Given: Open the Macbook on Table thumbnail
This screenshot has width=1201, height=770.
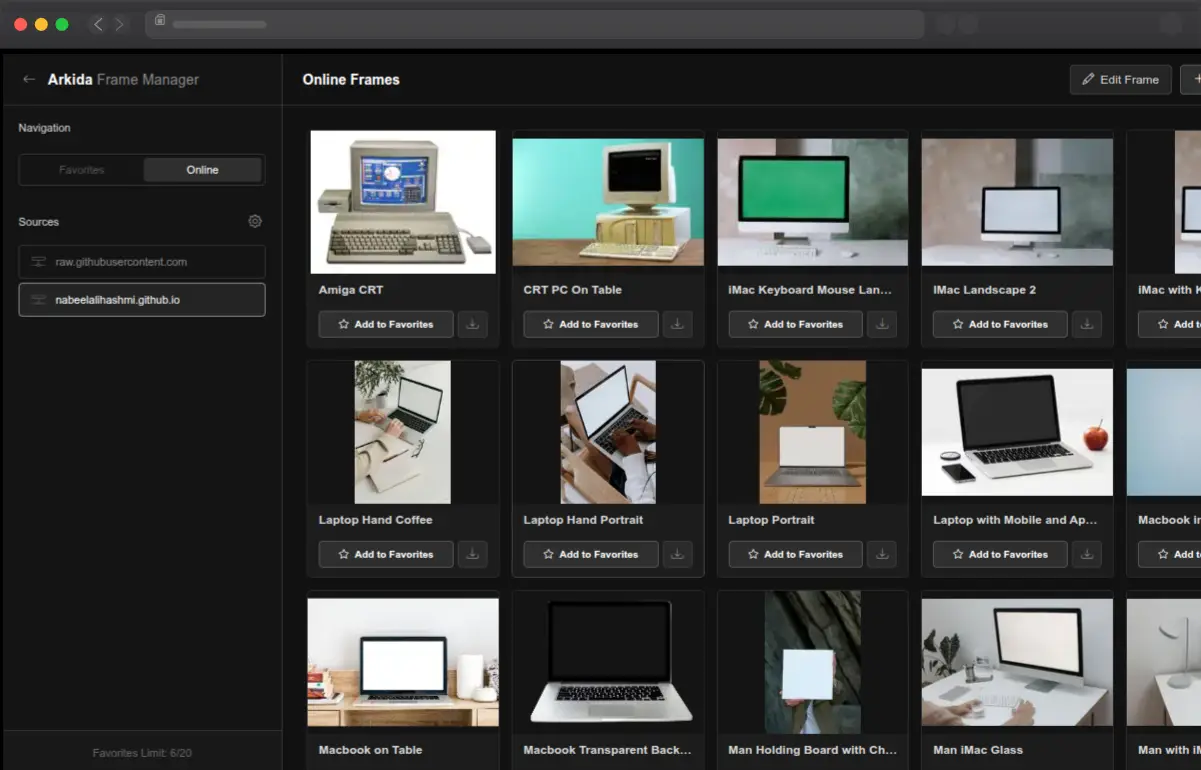Looking at the screenshot, I should point(403,662).
